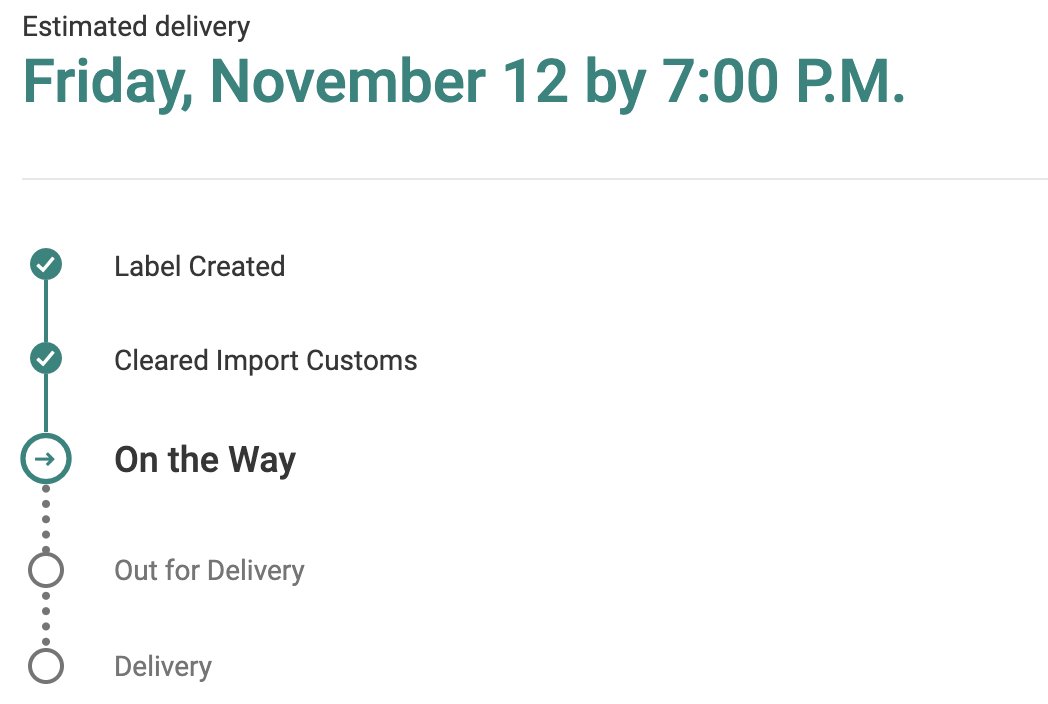This screenshot has height=704, width=1048.
Task: Open the Label Created step text
Action: [x=199, y=266]
